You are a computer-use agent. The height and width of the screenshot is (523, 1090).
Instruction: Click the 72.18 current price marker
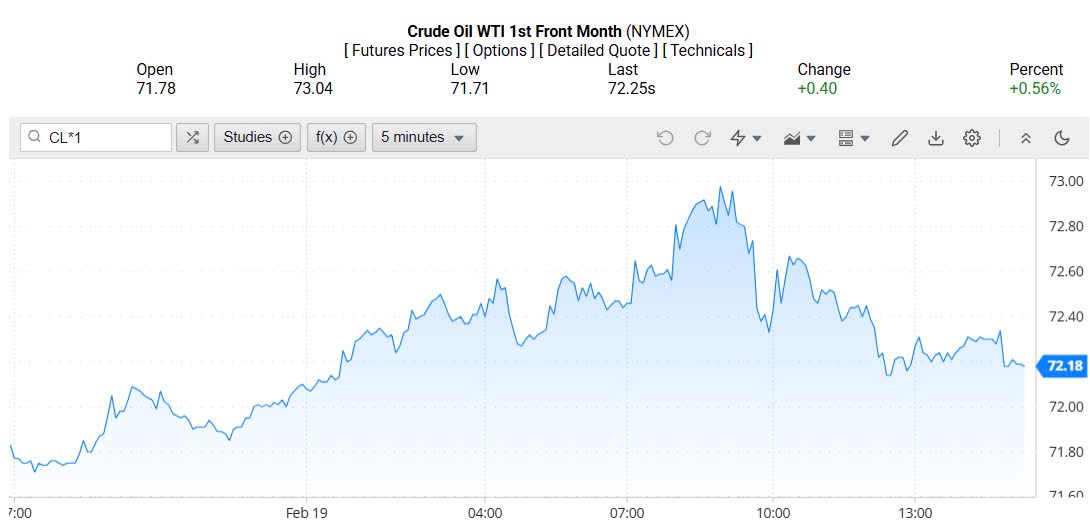(x=1063, y=366)
